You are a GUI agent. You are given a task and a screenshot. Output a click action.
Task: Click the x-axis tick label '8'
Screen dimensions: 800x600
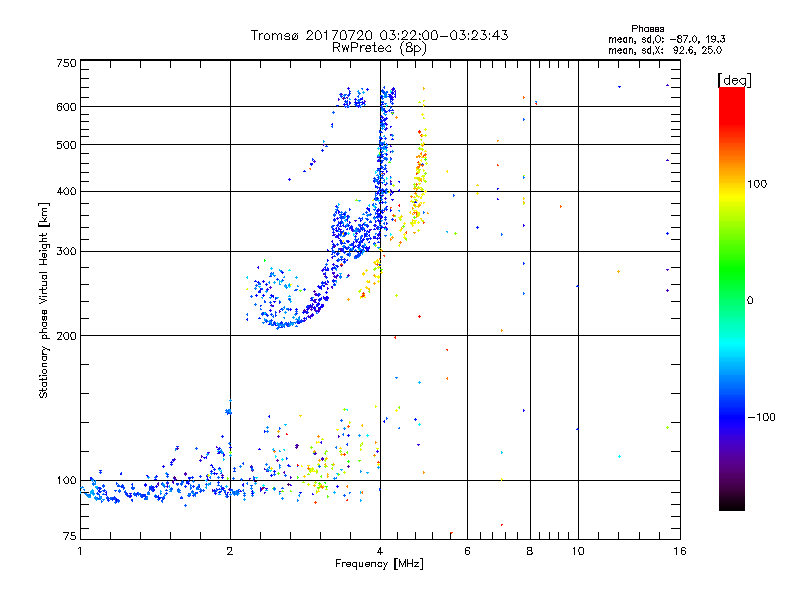click(530, 551)
